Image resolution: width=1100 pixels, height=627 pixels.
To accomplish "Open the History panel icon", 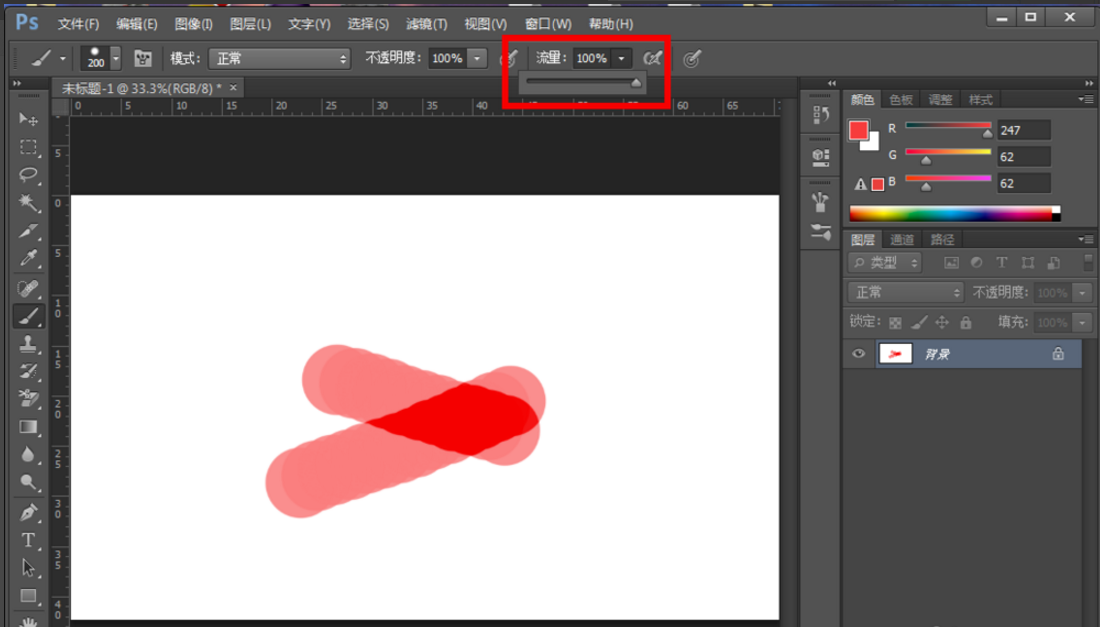I will pos(821,115).
